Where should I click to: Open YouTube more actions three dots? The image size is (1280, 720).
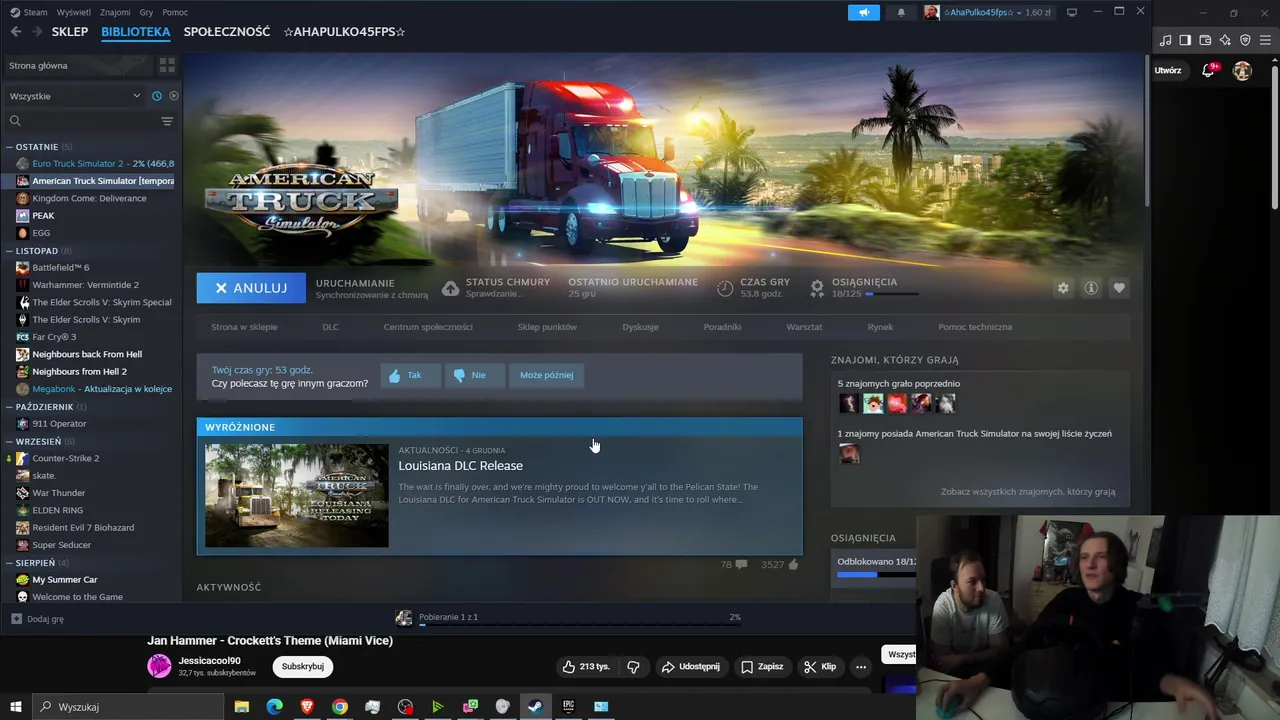pyautogui.click(x=860, y=666)
